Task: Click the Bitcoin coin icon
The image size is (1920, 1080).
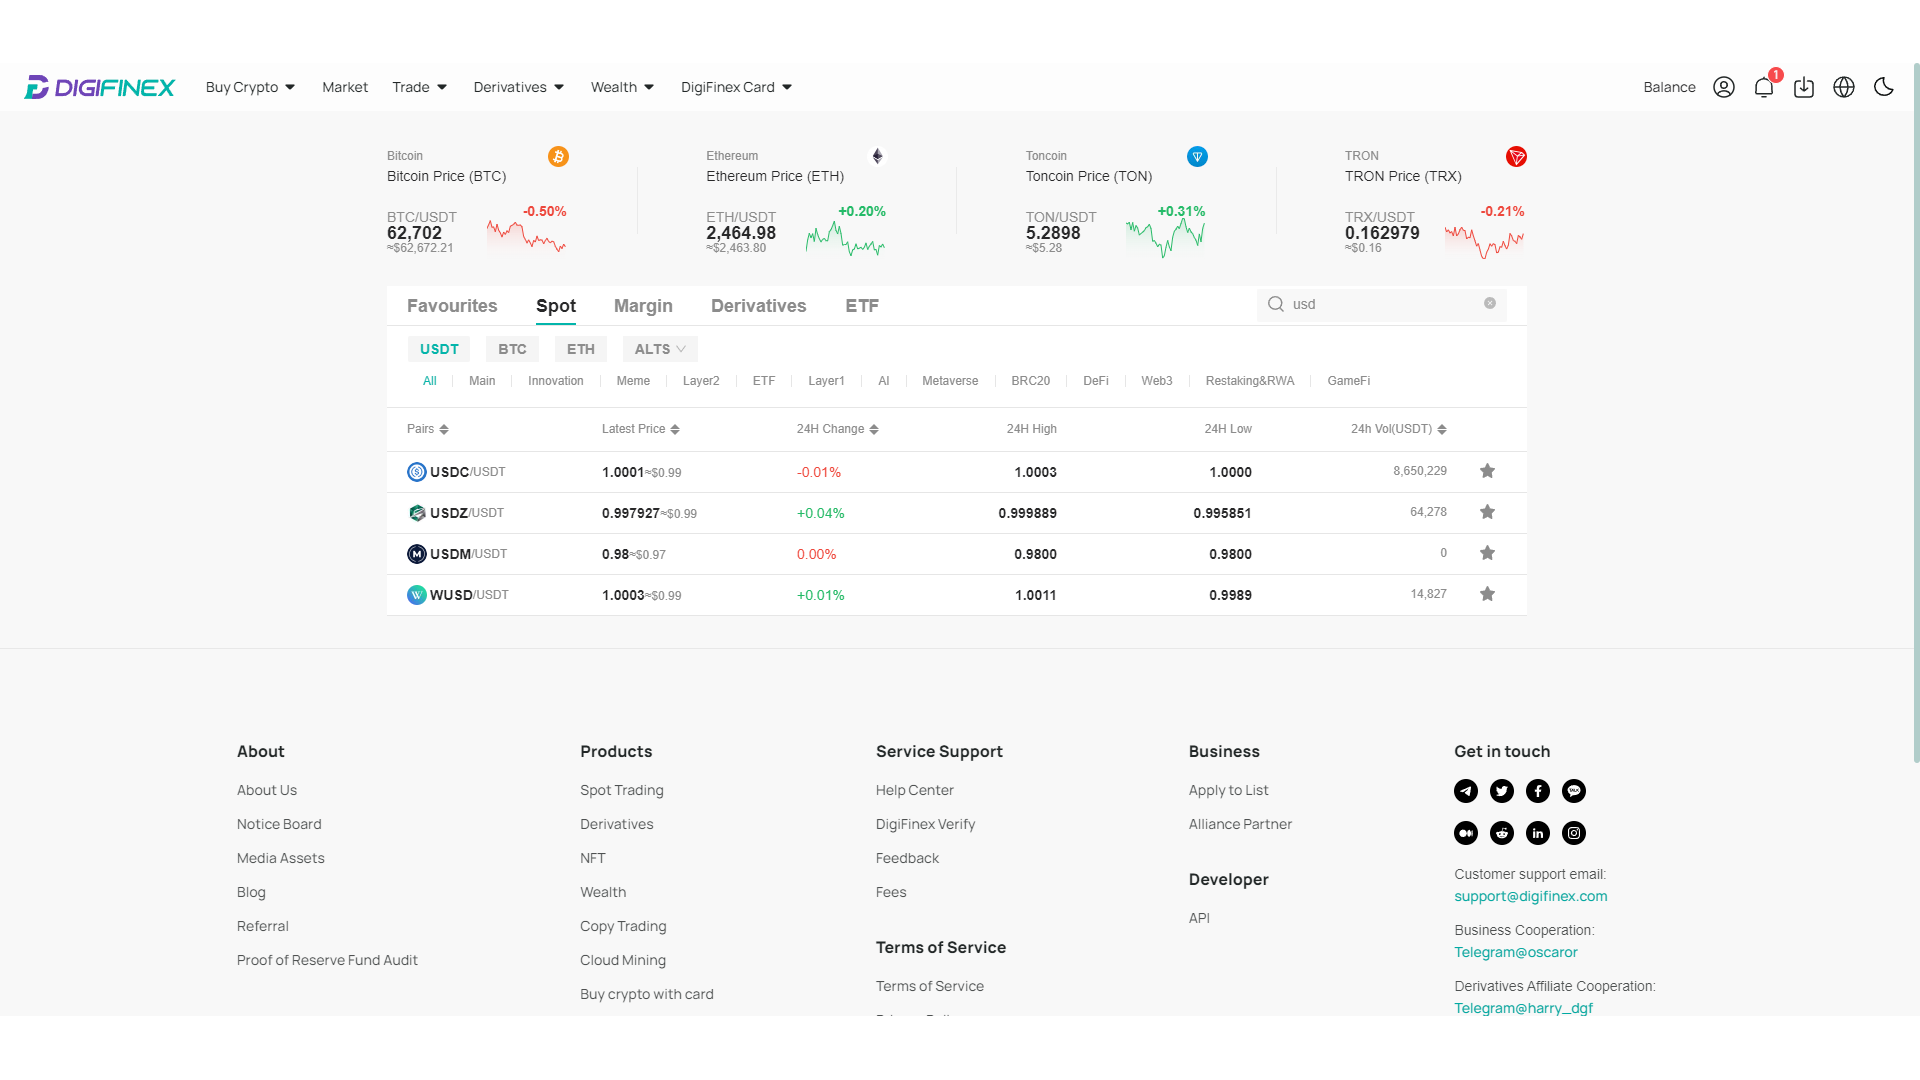Action: (558, 157)
